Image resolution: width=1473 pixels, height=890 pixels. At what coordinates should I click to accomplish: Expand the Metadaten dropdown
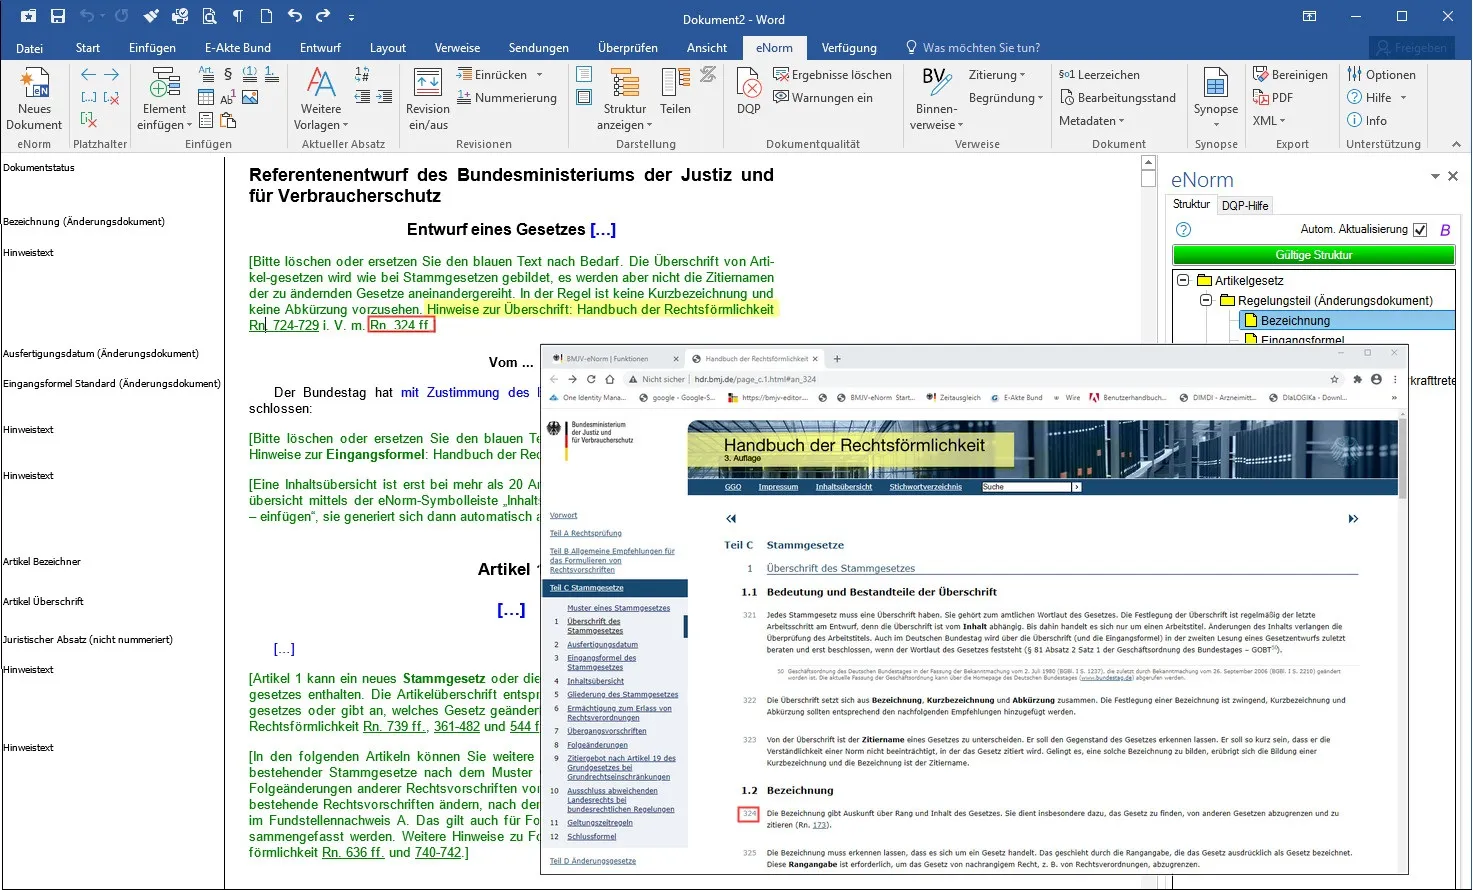pos(1090,120)
